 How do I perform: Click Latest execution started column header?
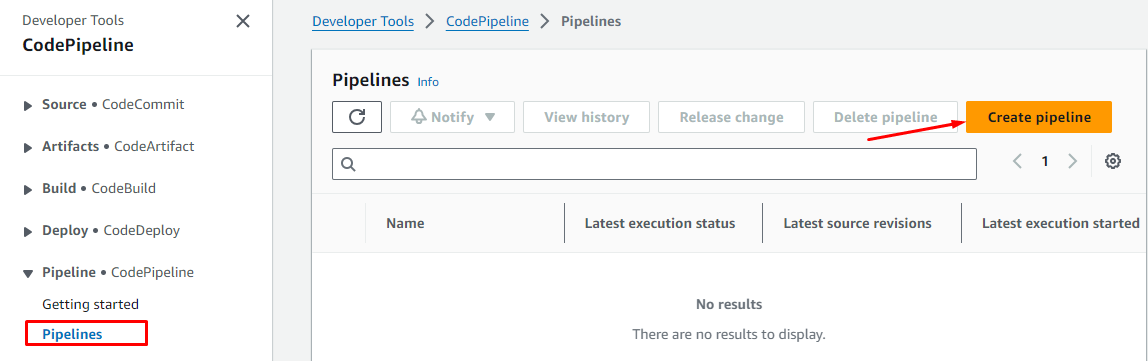(x=1061, y=223)
